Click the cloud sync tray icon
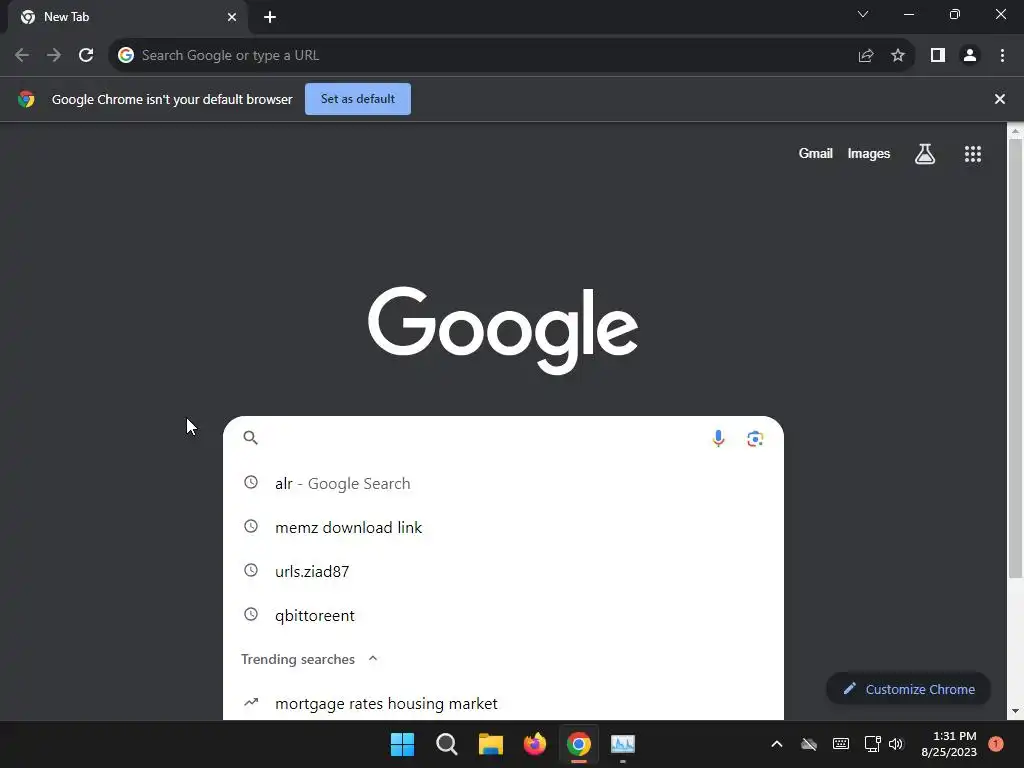 [809, 744]
